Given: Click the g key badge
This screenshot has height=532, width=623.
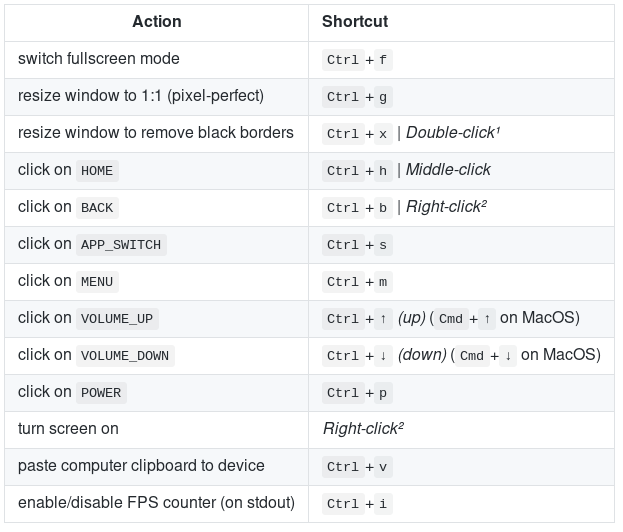Looking at the screenshot, I should [x=383, y=97].
